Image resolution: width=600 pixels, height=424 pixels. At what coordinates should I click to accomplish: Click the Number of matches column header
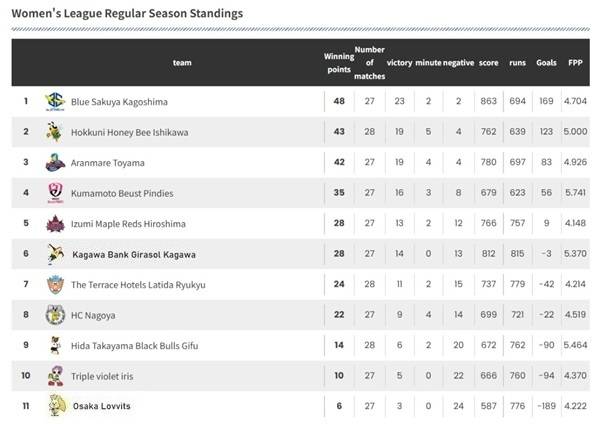(370, 62)
